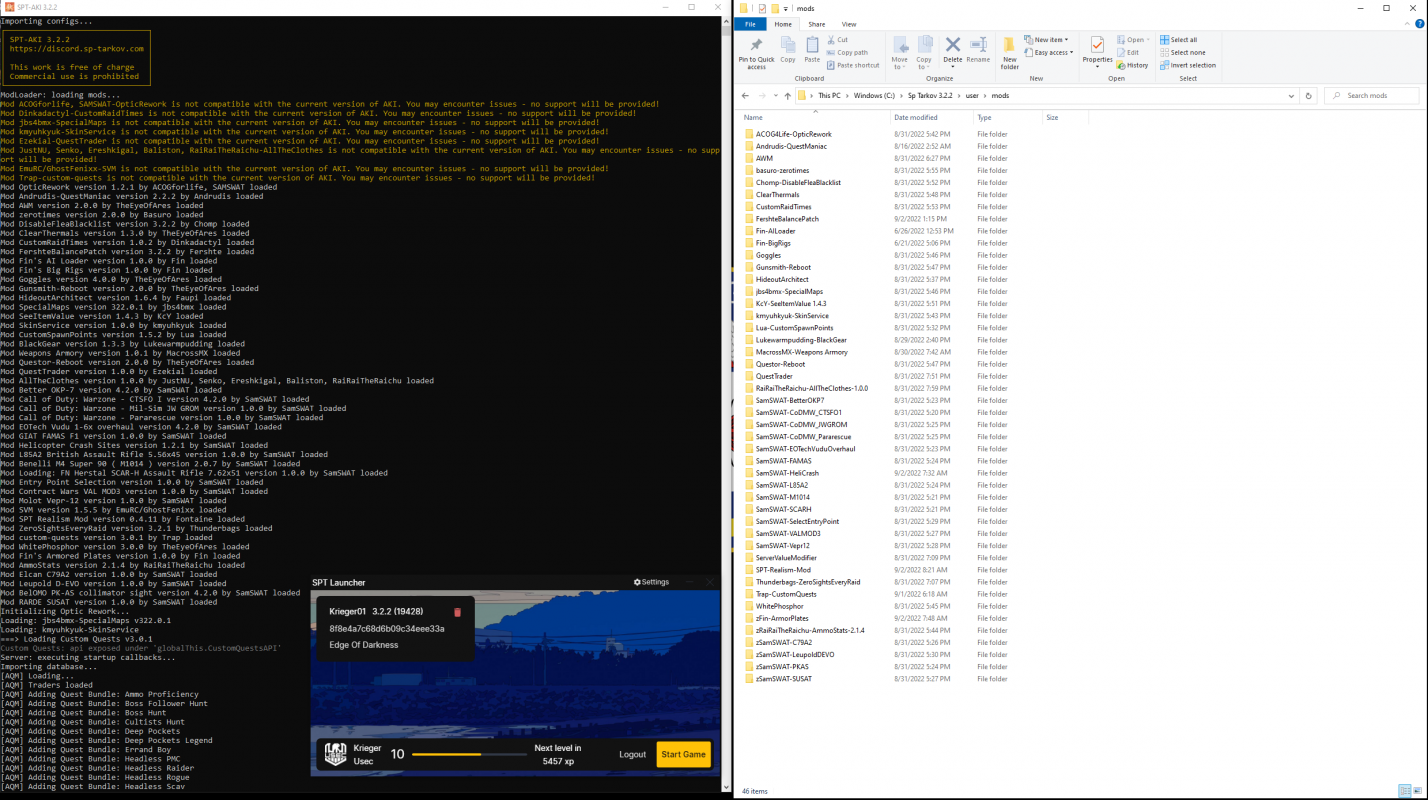Refresh the mods folder view
The height and width of the screenshot is (800, 1428).
point(1308,96)
